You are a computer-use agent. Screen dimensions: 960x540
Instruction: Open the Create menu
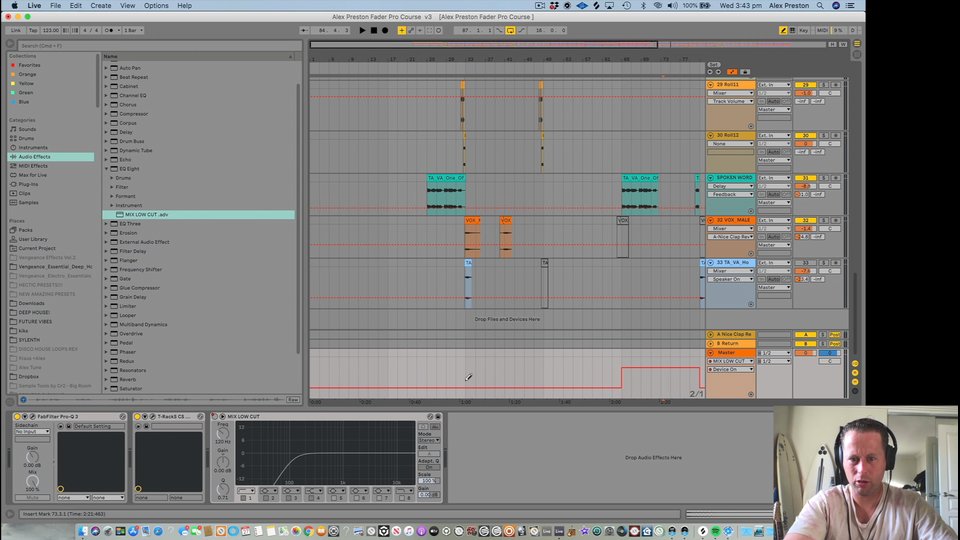pyautogui.click(x=101, y=6)
